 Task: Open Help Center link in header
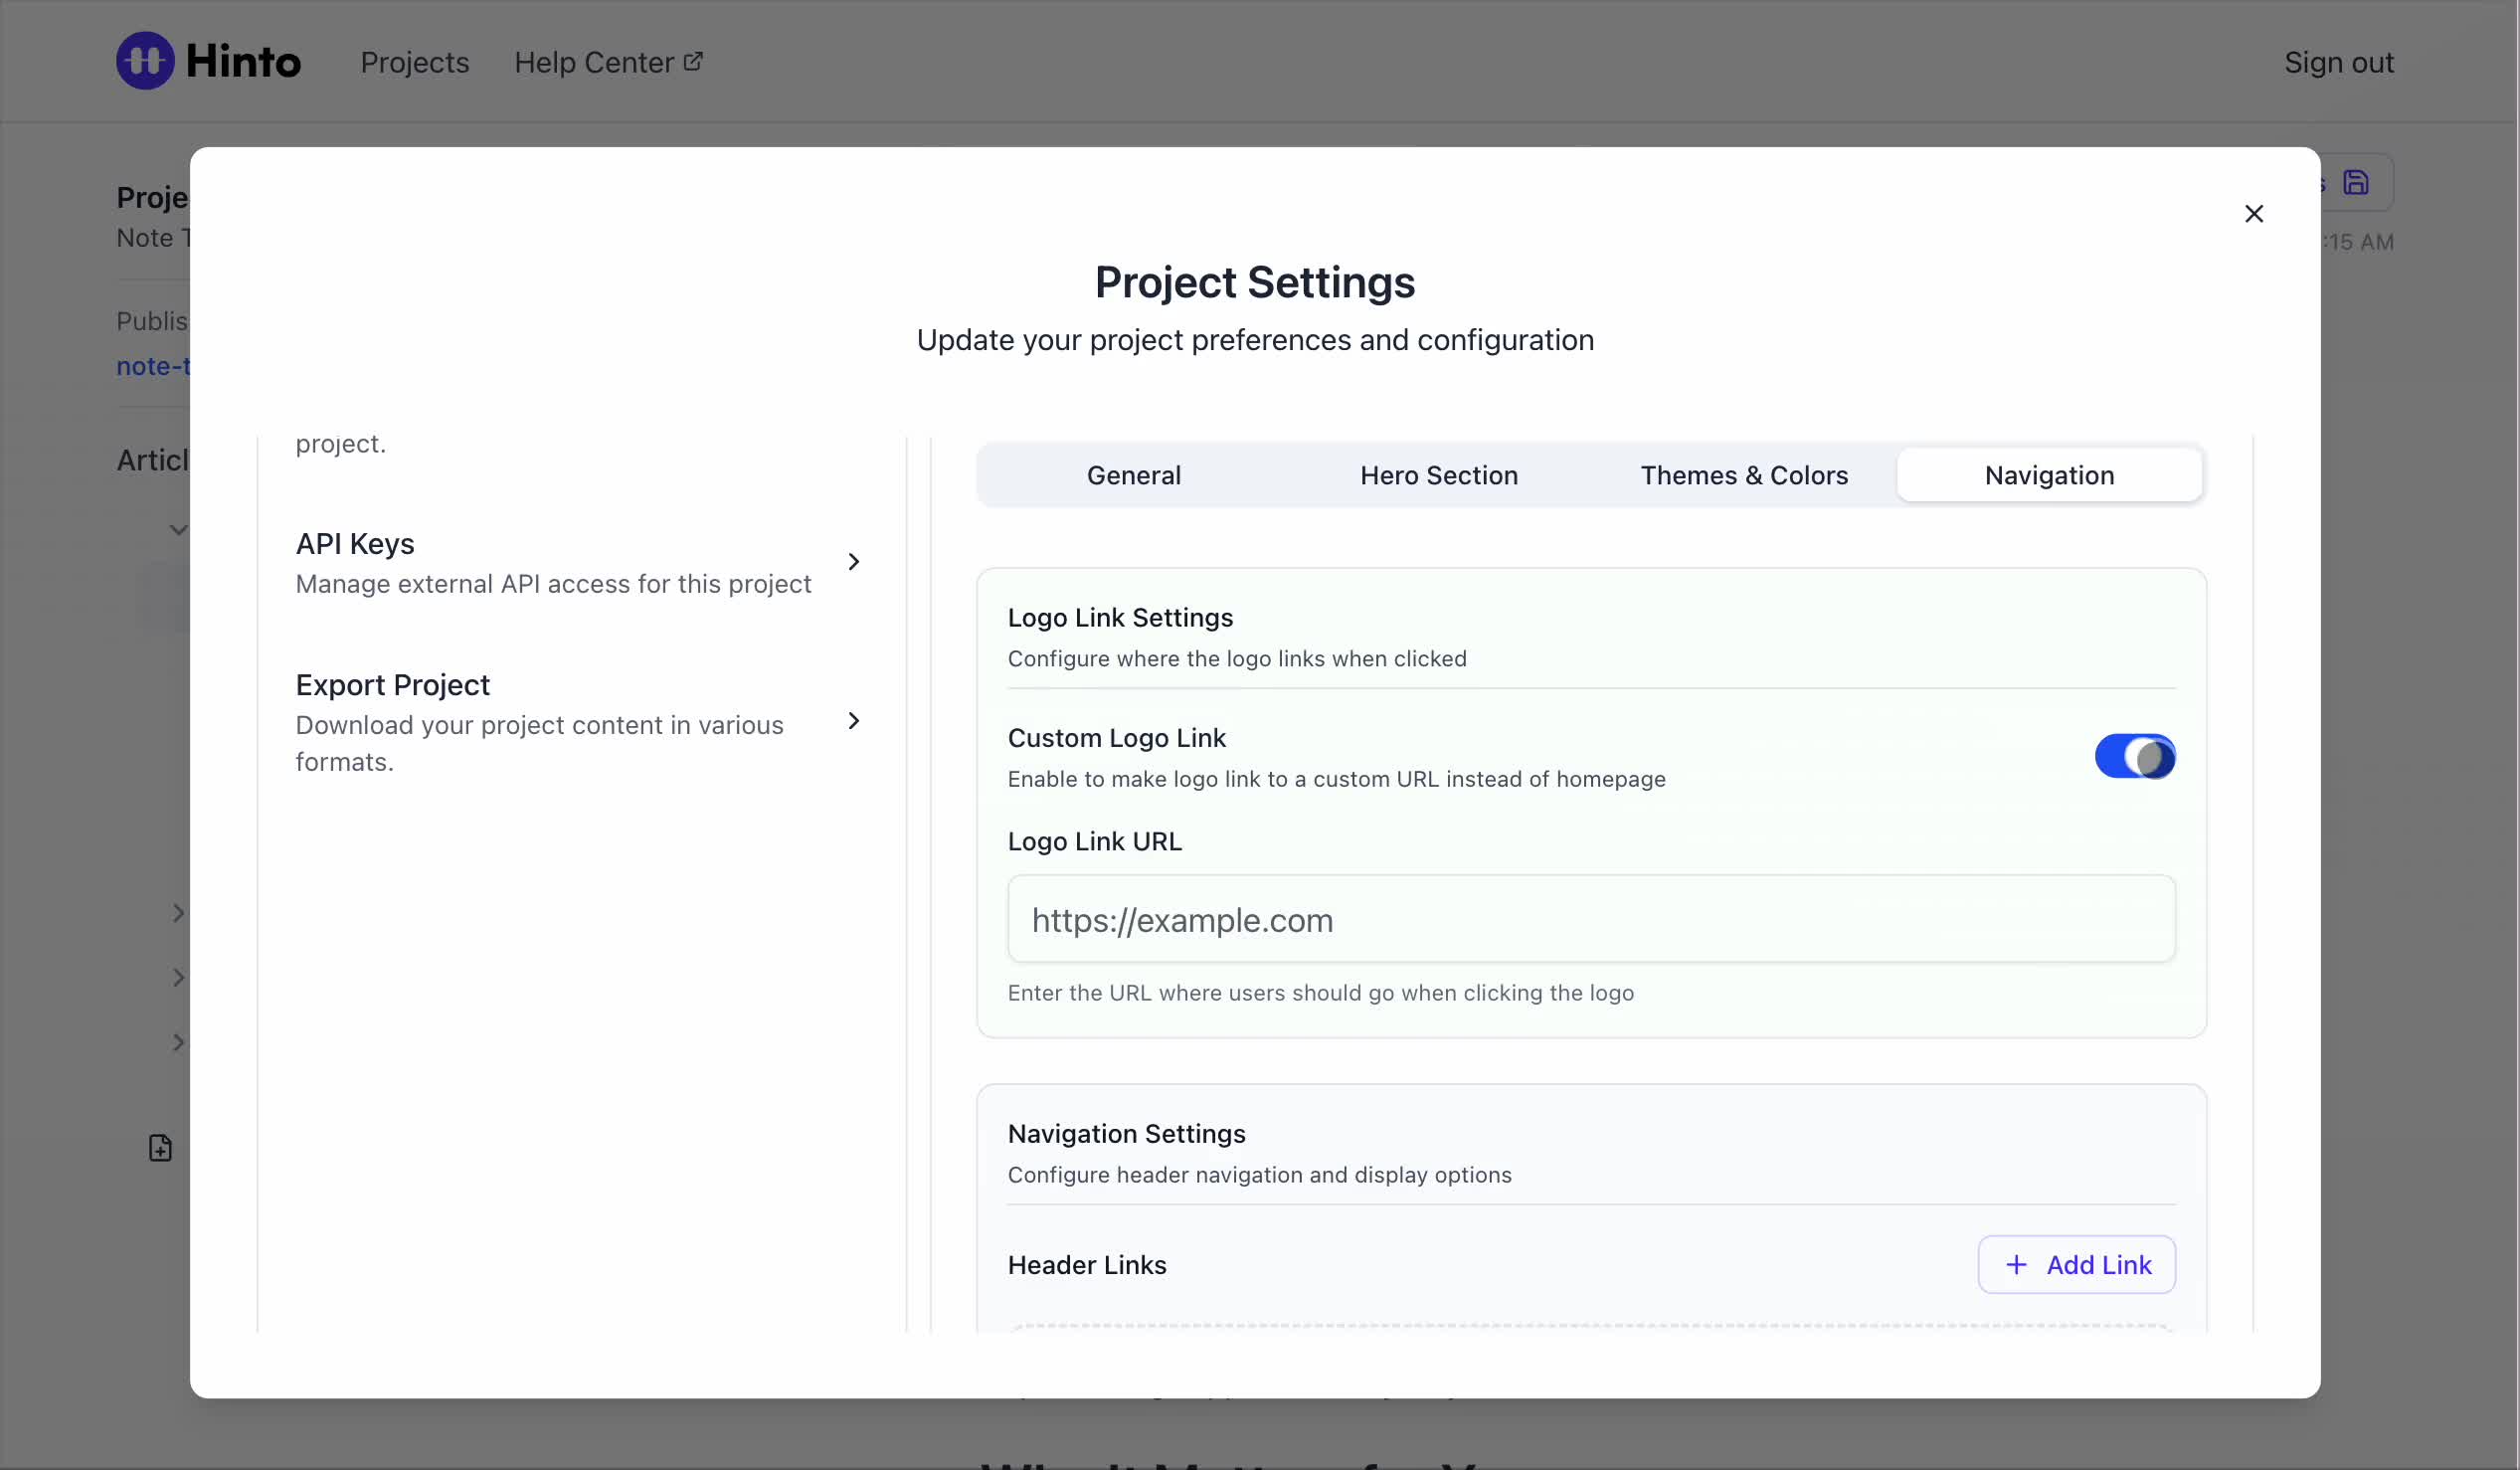(594, 63)
